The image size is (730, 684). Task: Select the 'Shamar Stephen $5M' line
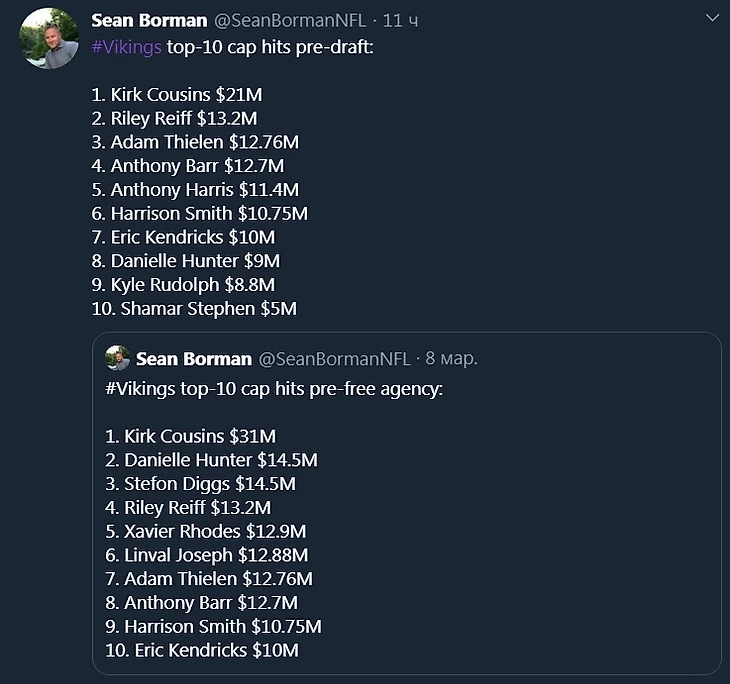pos(194,308)
